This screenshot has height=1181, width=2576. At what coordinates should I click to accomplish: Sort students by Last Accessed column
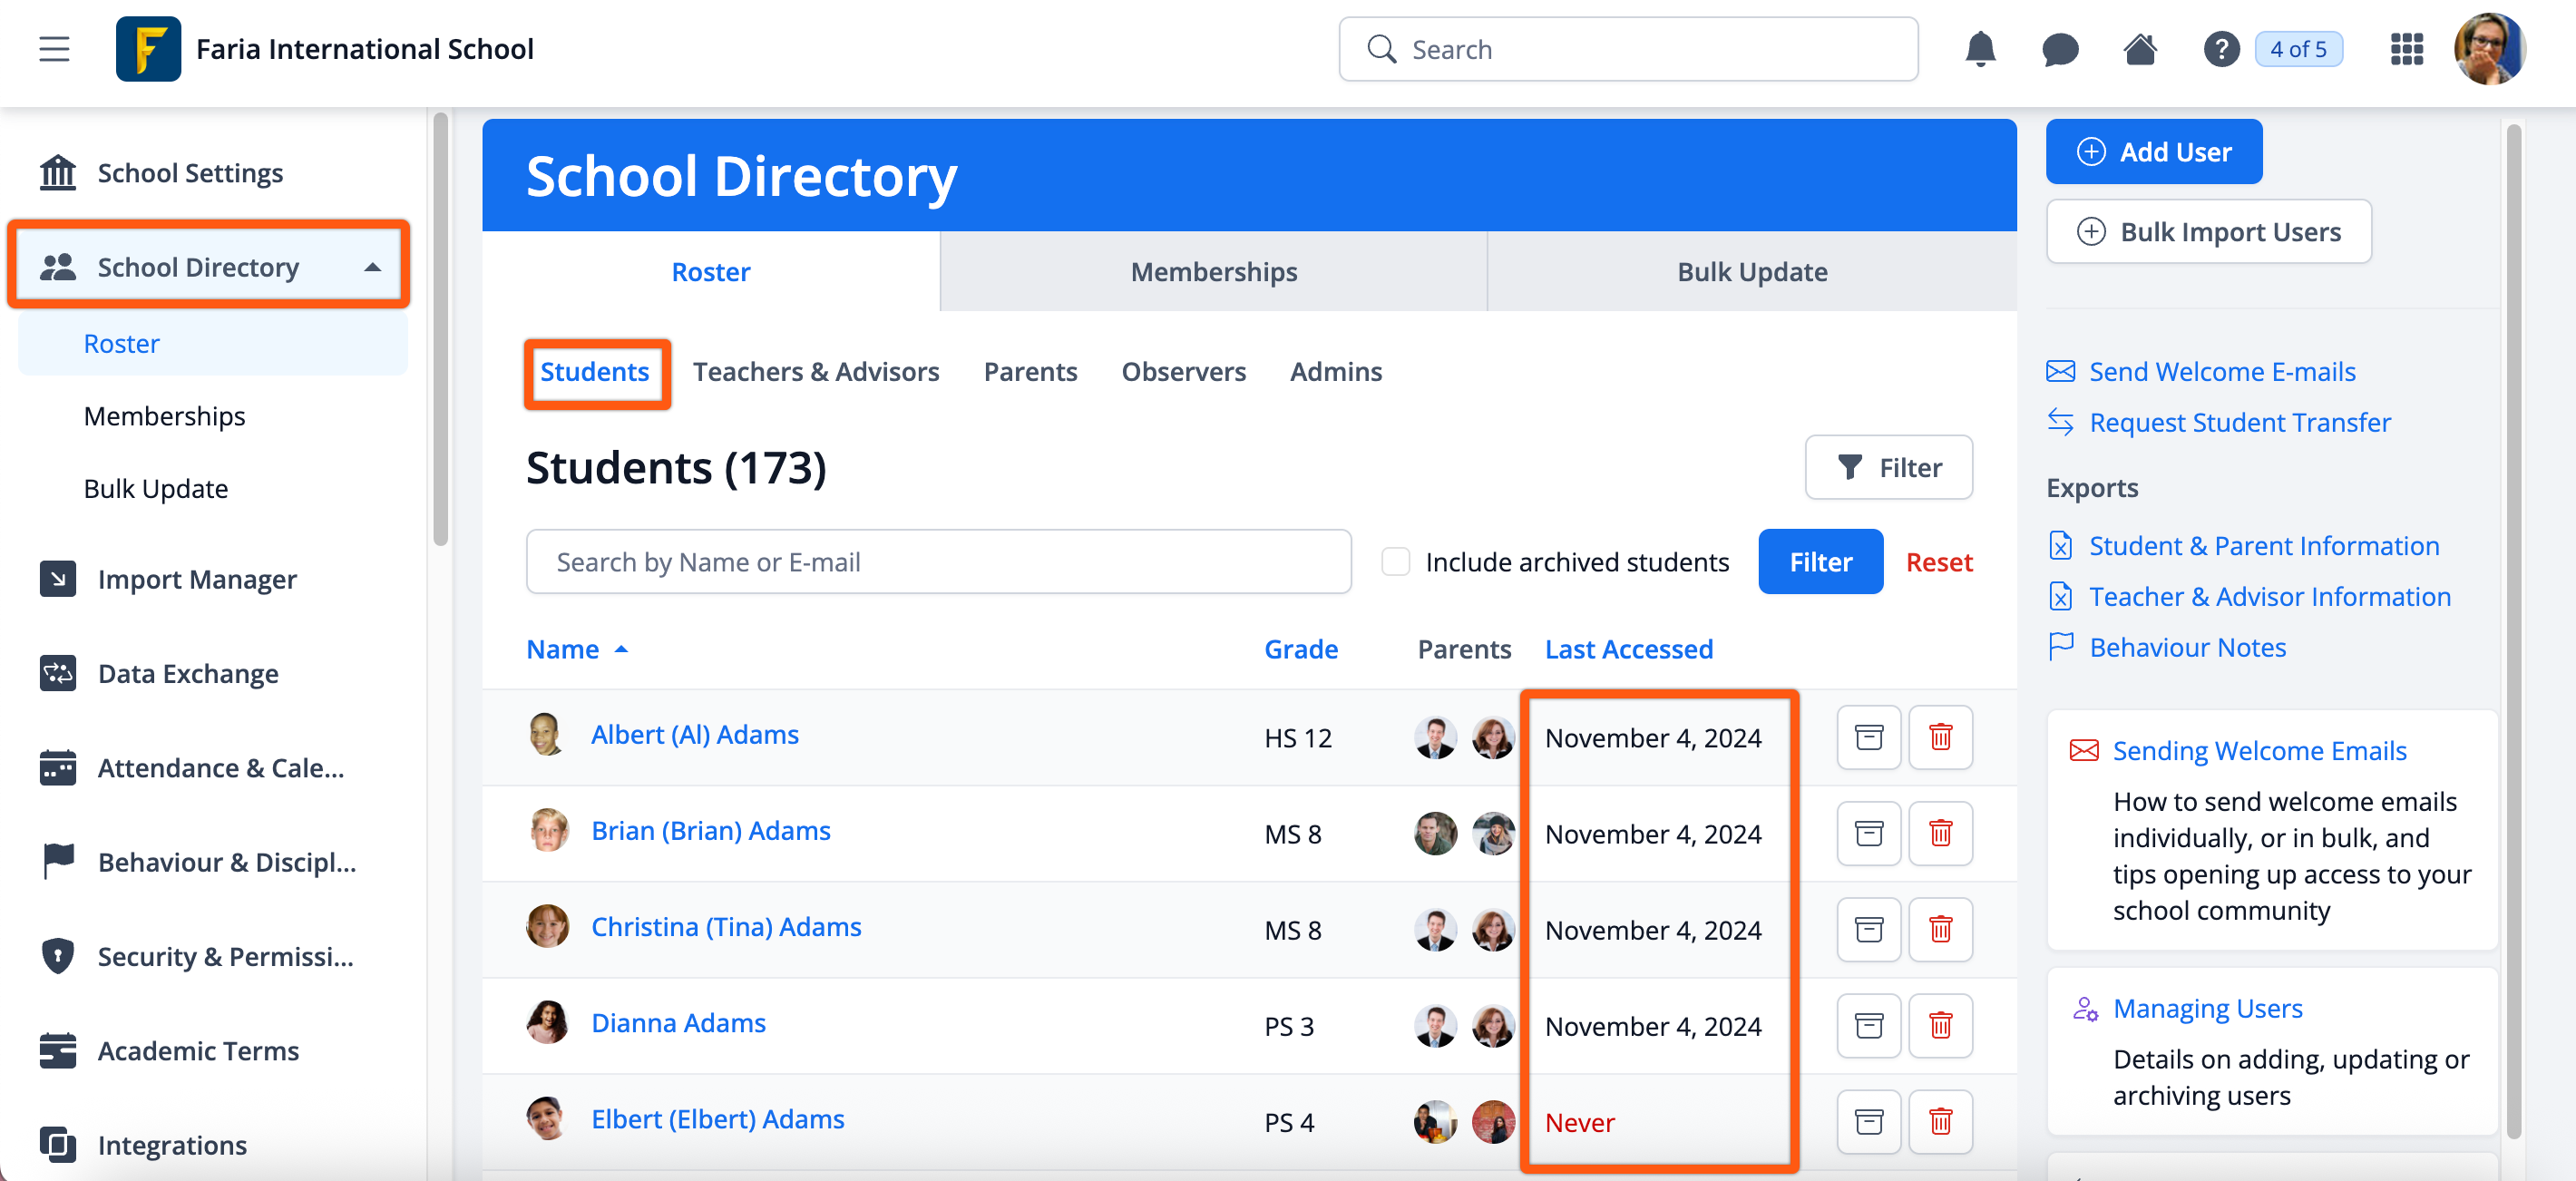click(x=1628, y=649)
